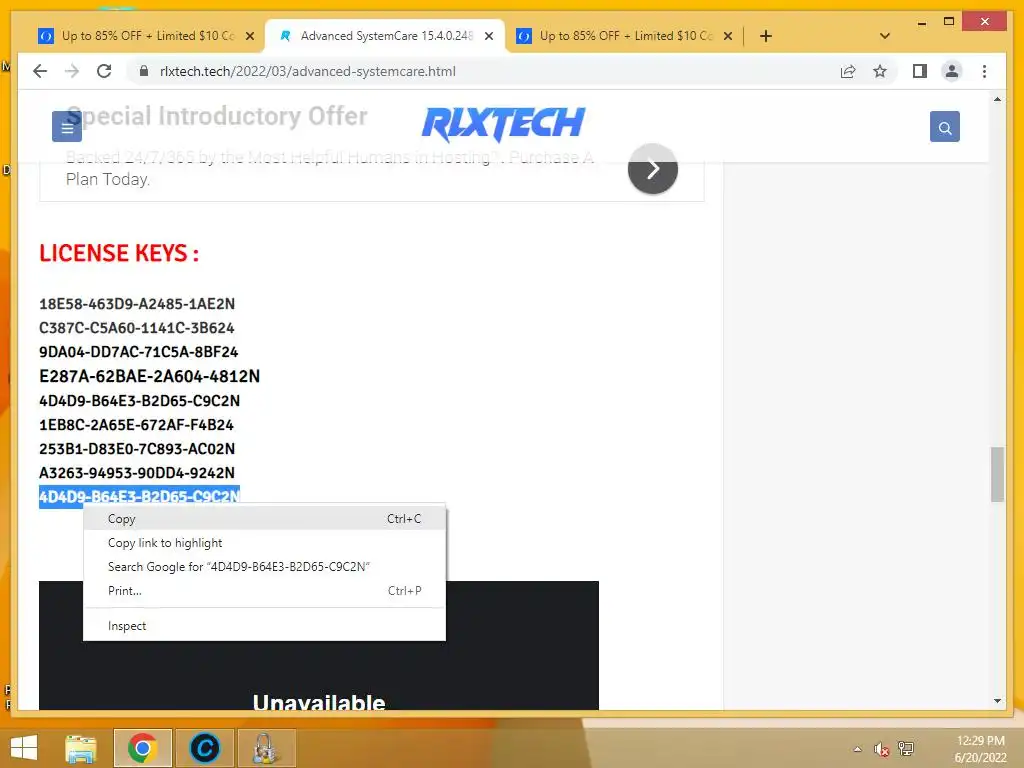1024x768 pixels.
Task: Expand the tab search dropdown arrow
Action: click(x=884, y=36)
